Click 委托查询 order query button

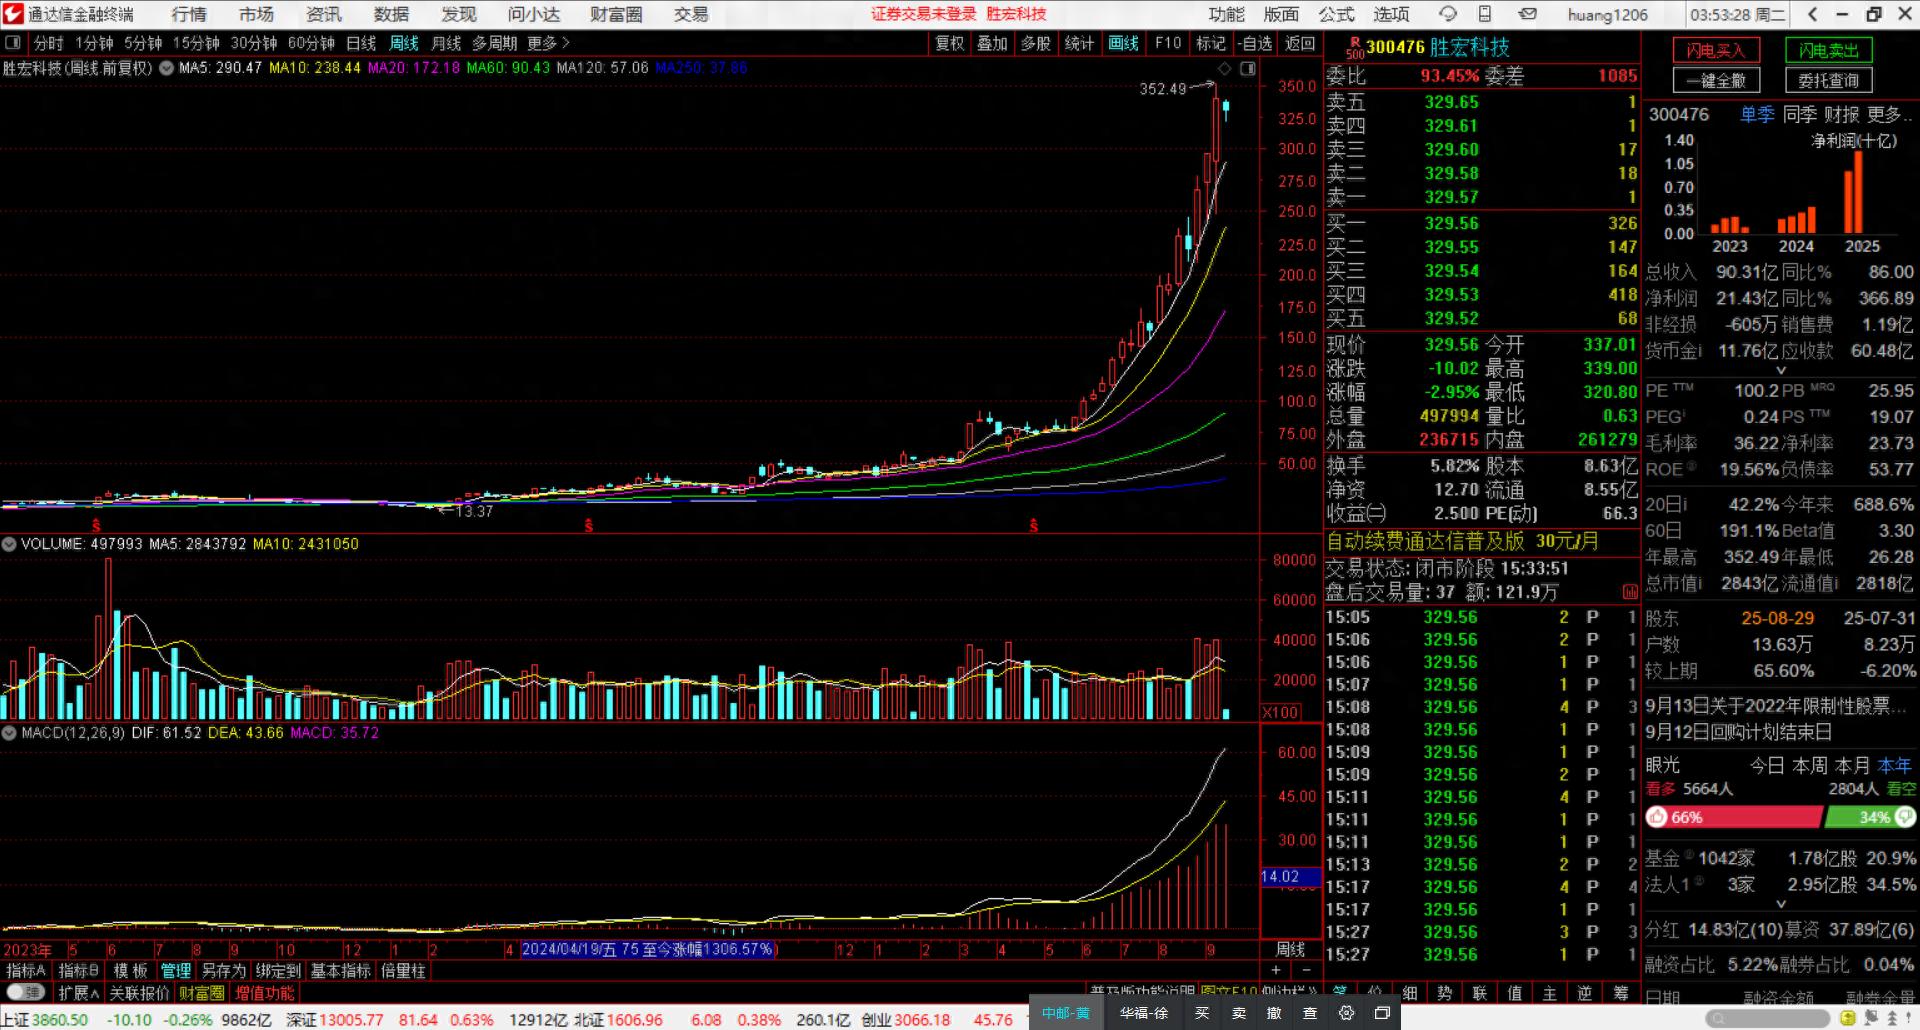click(x=1829, y=80)
